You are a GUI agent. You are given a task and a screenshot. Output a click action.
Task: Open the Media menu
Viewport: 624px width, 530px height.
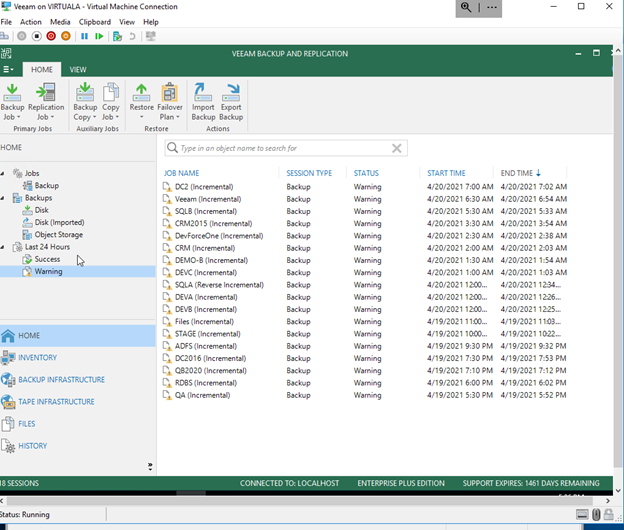tap(60, 22)
